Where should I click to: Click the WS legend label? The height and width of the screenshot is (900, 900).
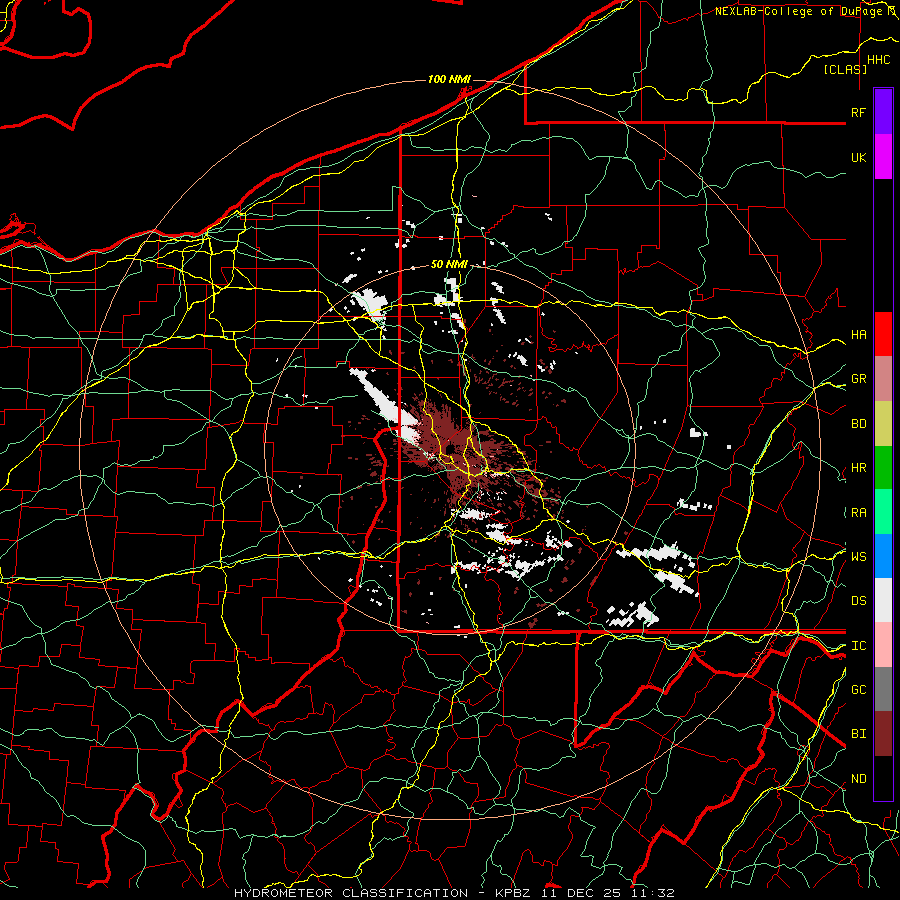tap(858, 557)
